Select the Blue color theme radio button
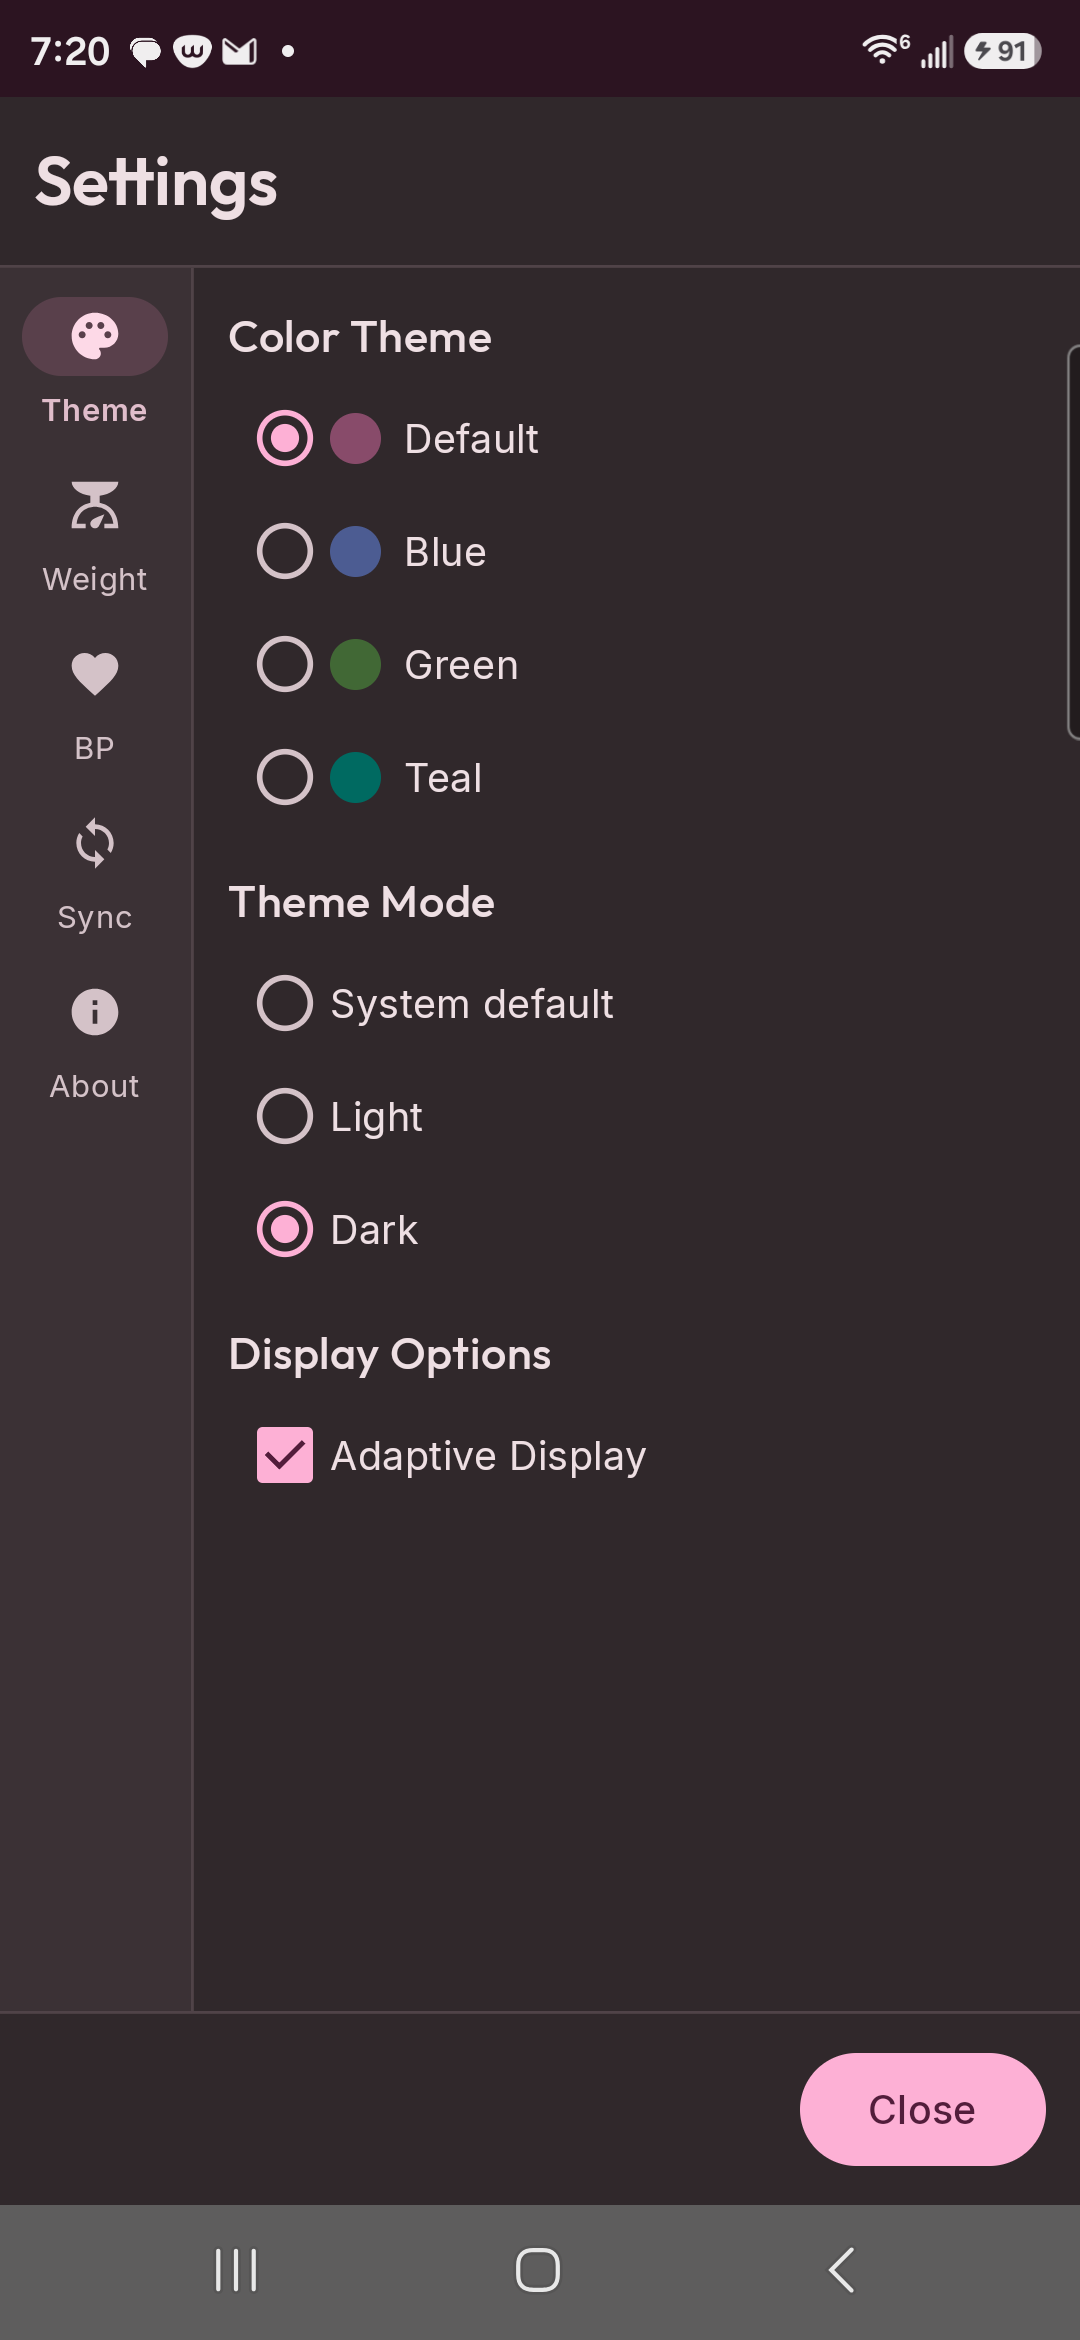 tap(285, 551)
